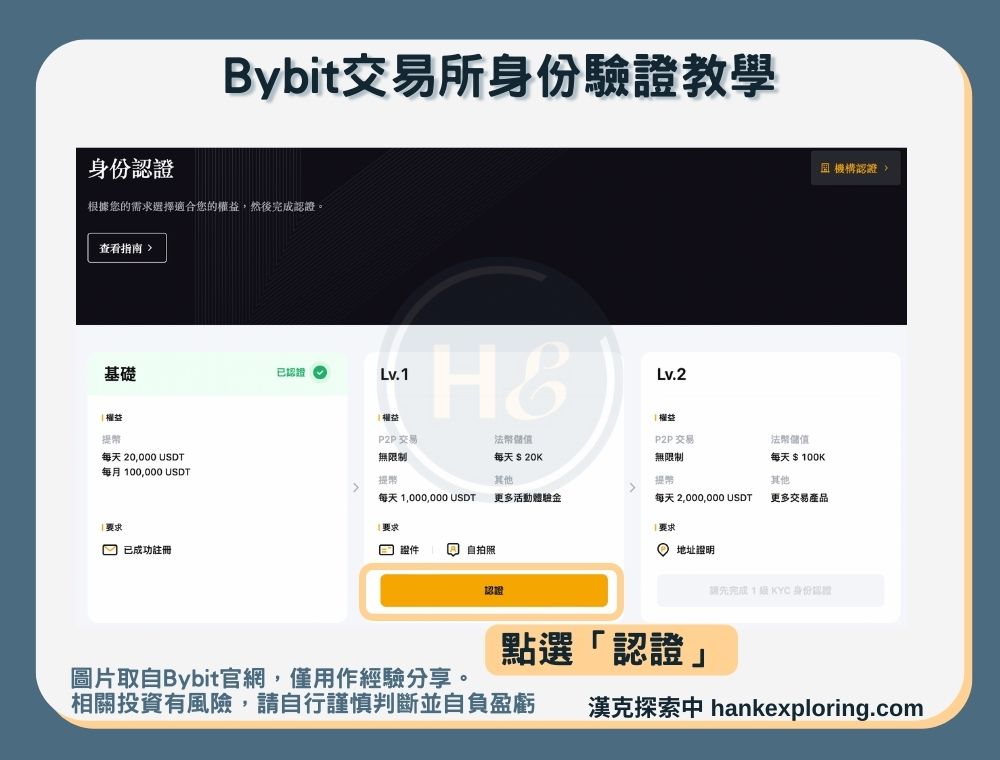Select the Lv.1 card heading
Screen dimensions: 1000x760
tap(394, 374)
